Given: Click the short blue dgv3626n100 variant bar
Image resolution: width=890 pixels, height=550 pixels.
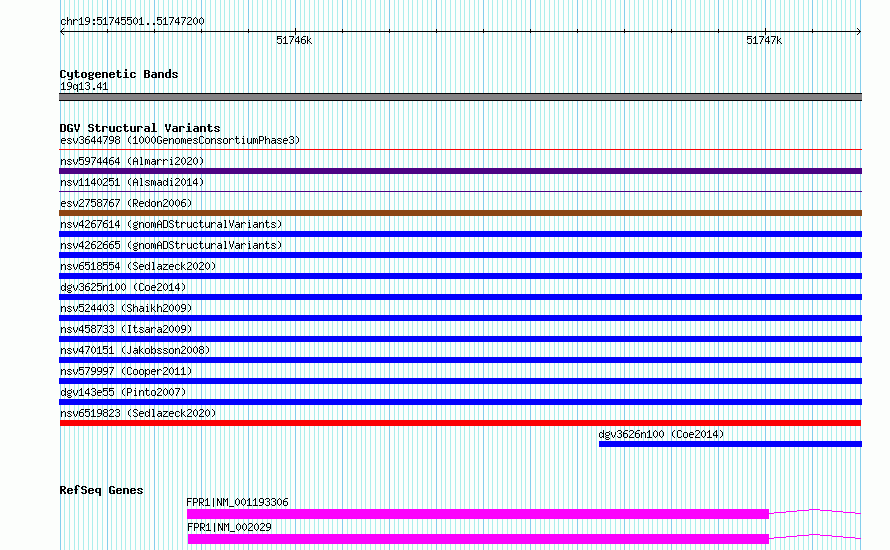Looking at the screenshot, I should coord(731,444).
